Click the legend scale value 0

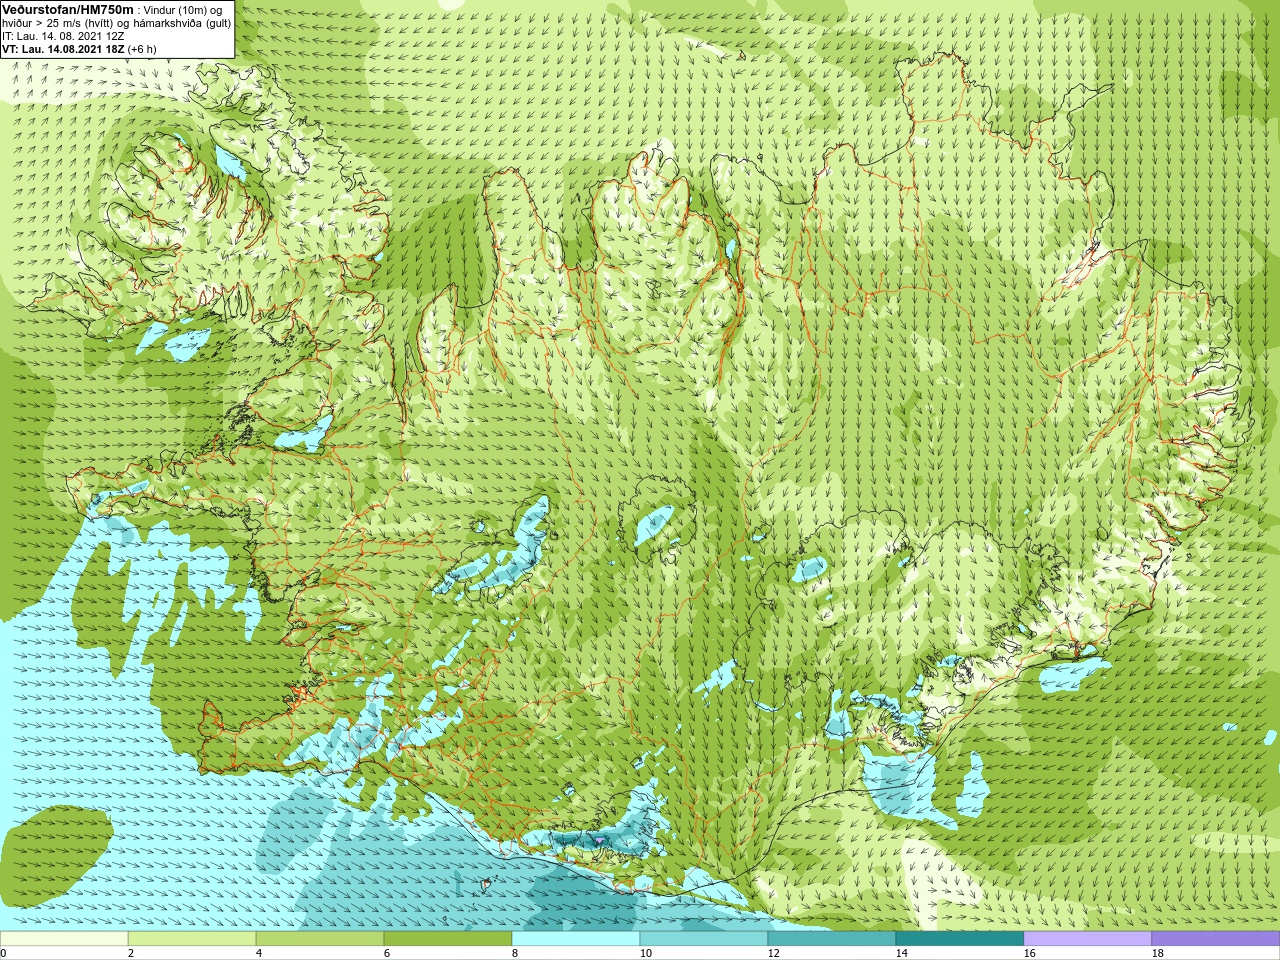[4, 953]
